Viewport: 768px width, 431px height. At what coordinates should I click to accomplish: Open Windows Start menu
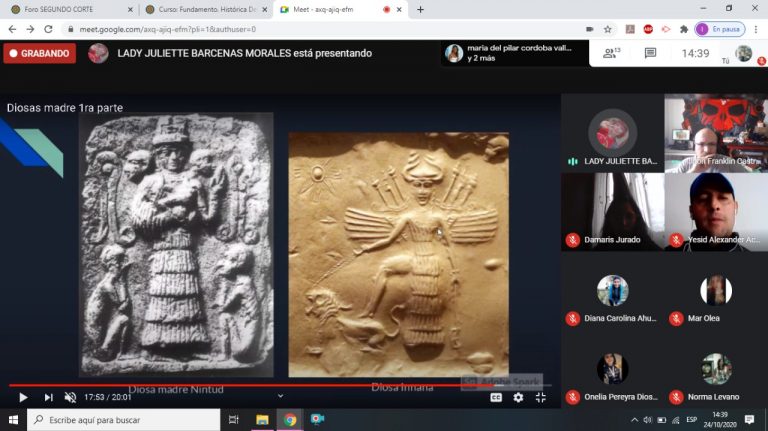pyautogui.click(x=13, y=420)
